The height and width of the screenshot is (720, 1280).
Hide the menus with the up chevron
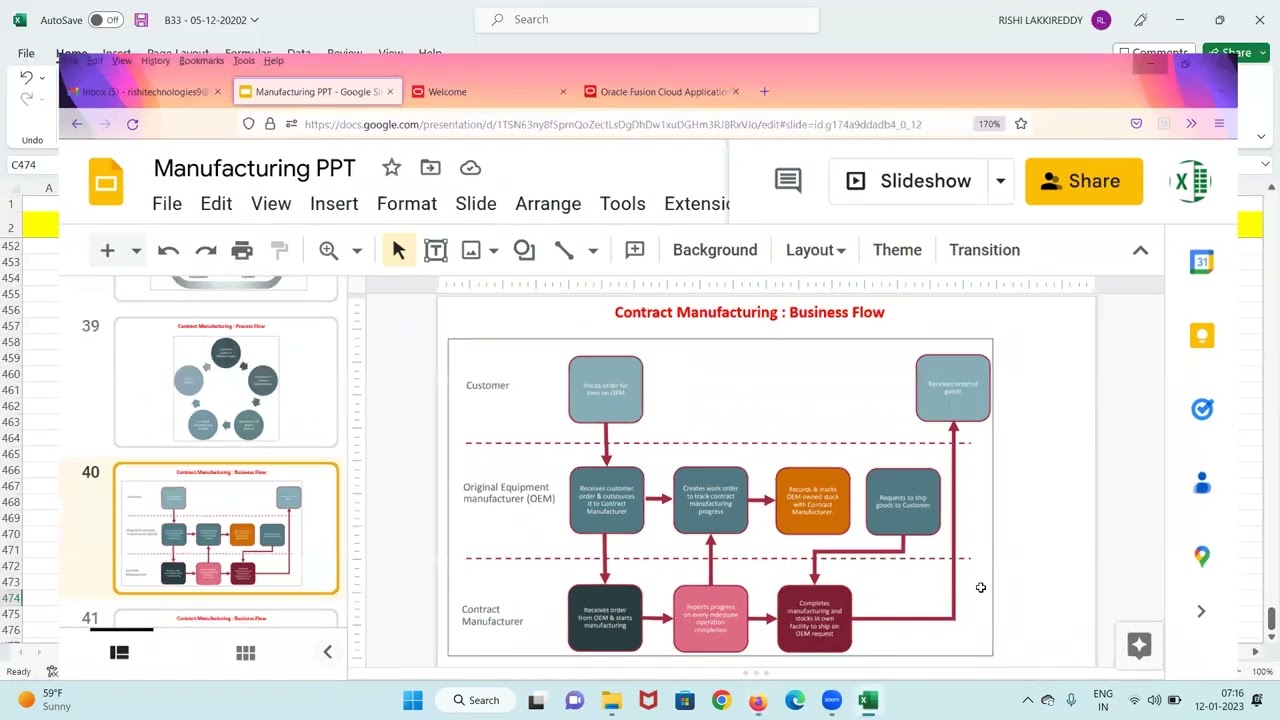point(1140,250)
